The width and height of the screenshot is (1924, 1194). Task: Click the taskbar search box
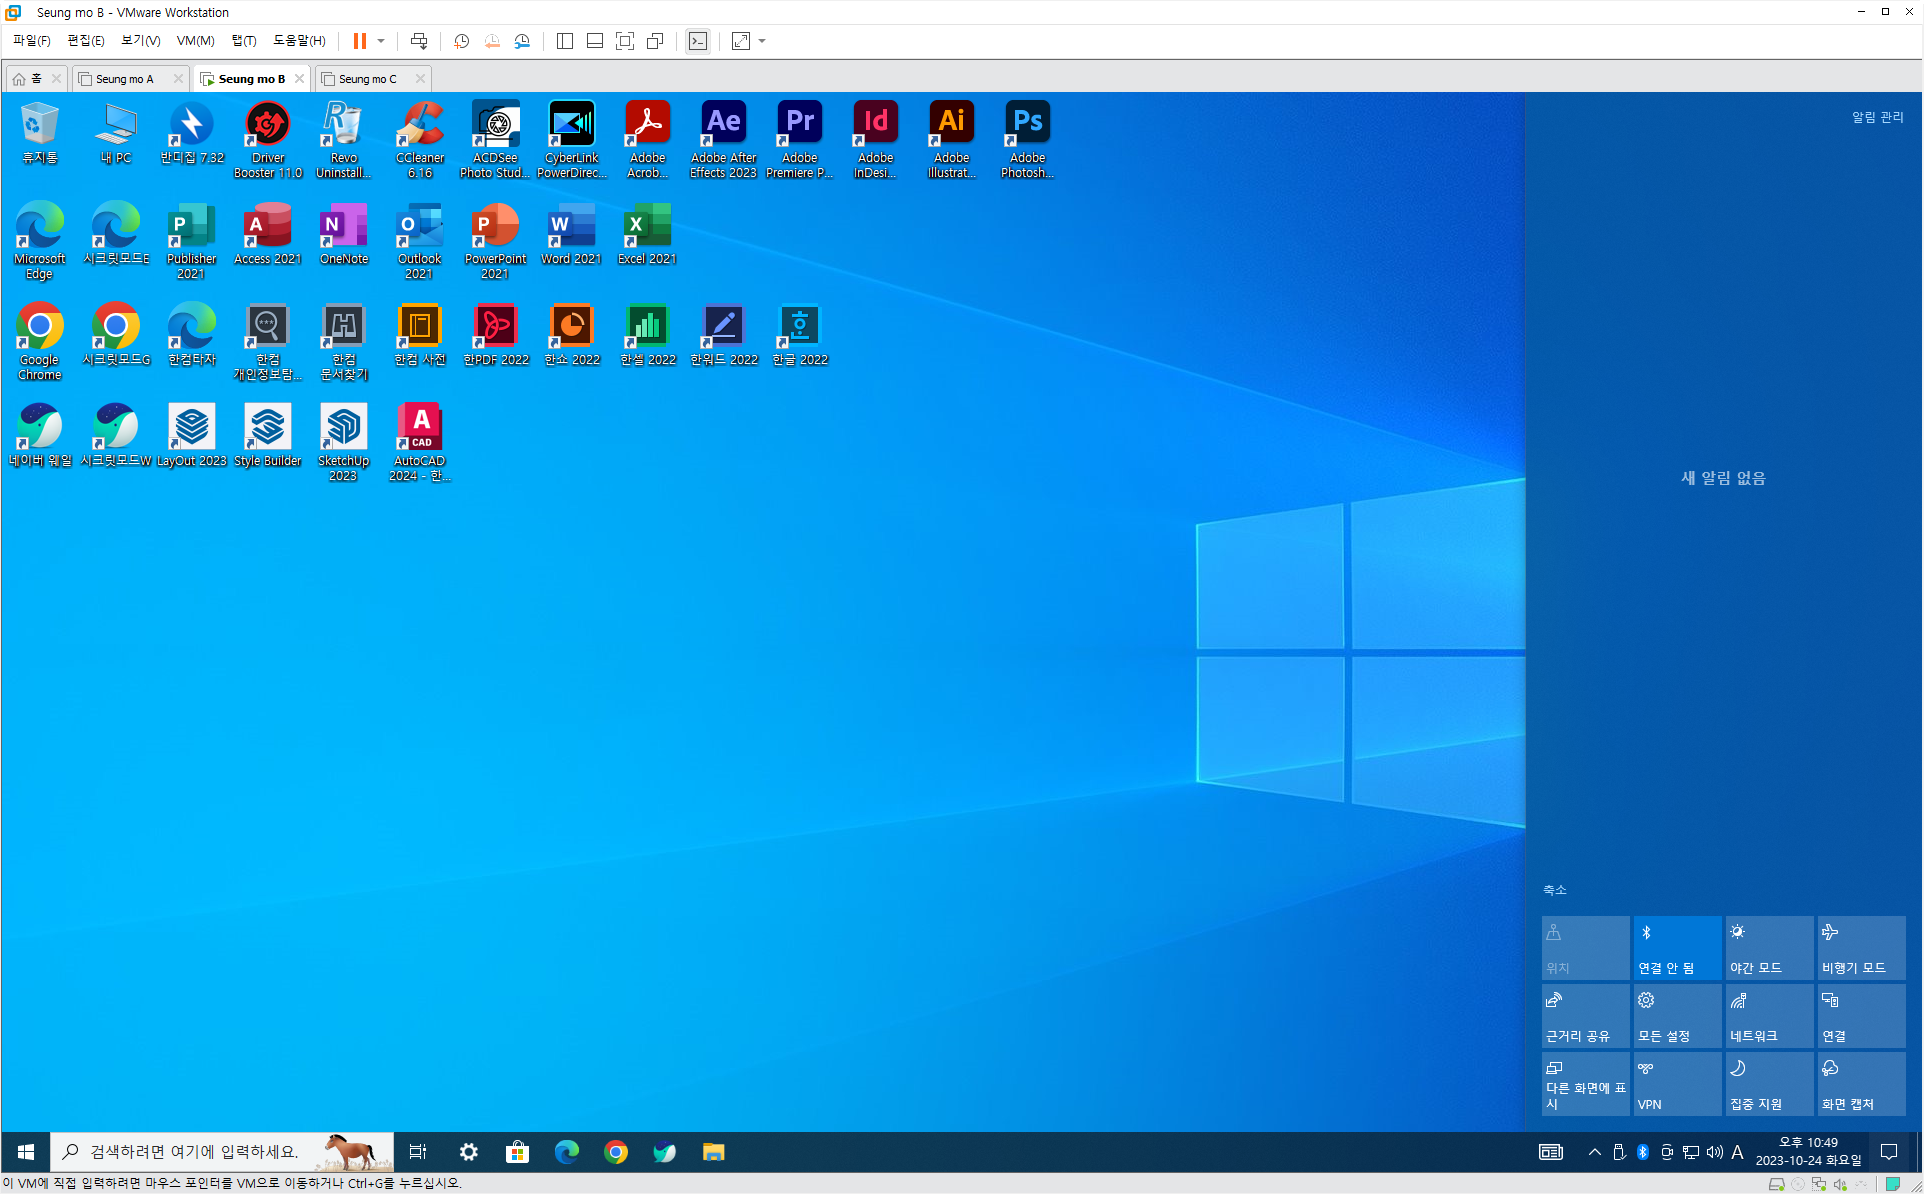pos(222,1152)
